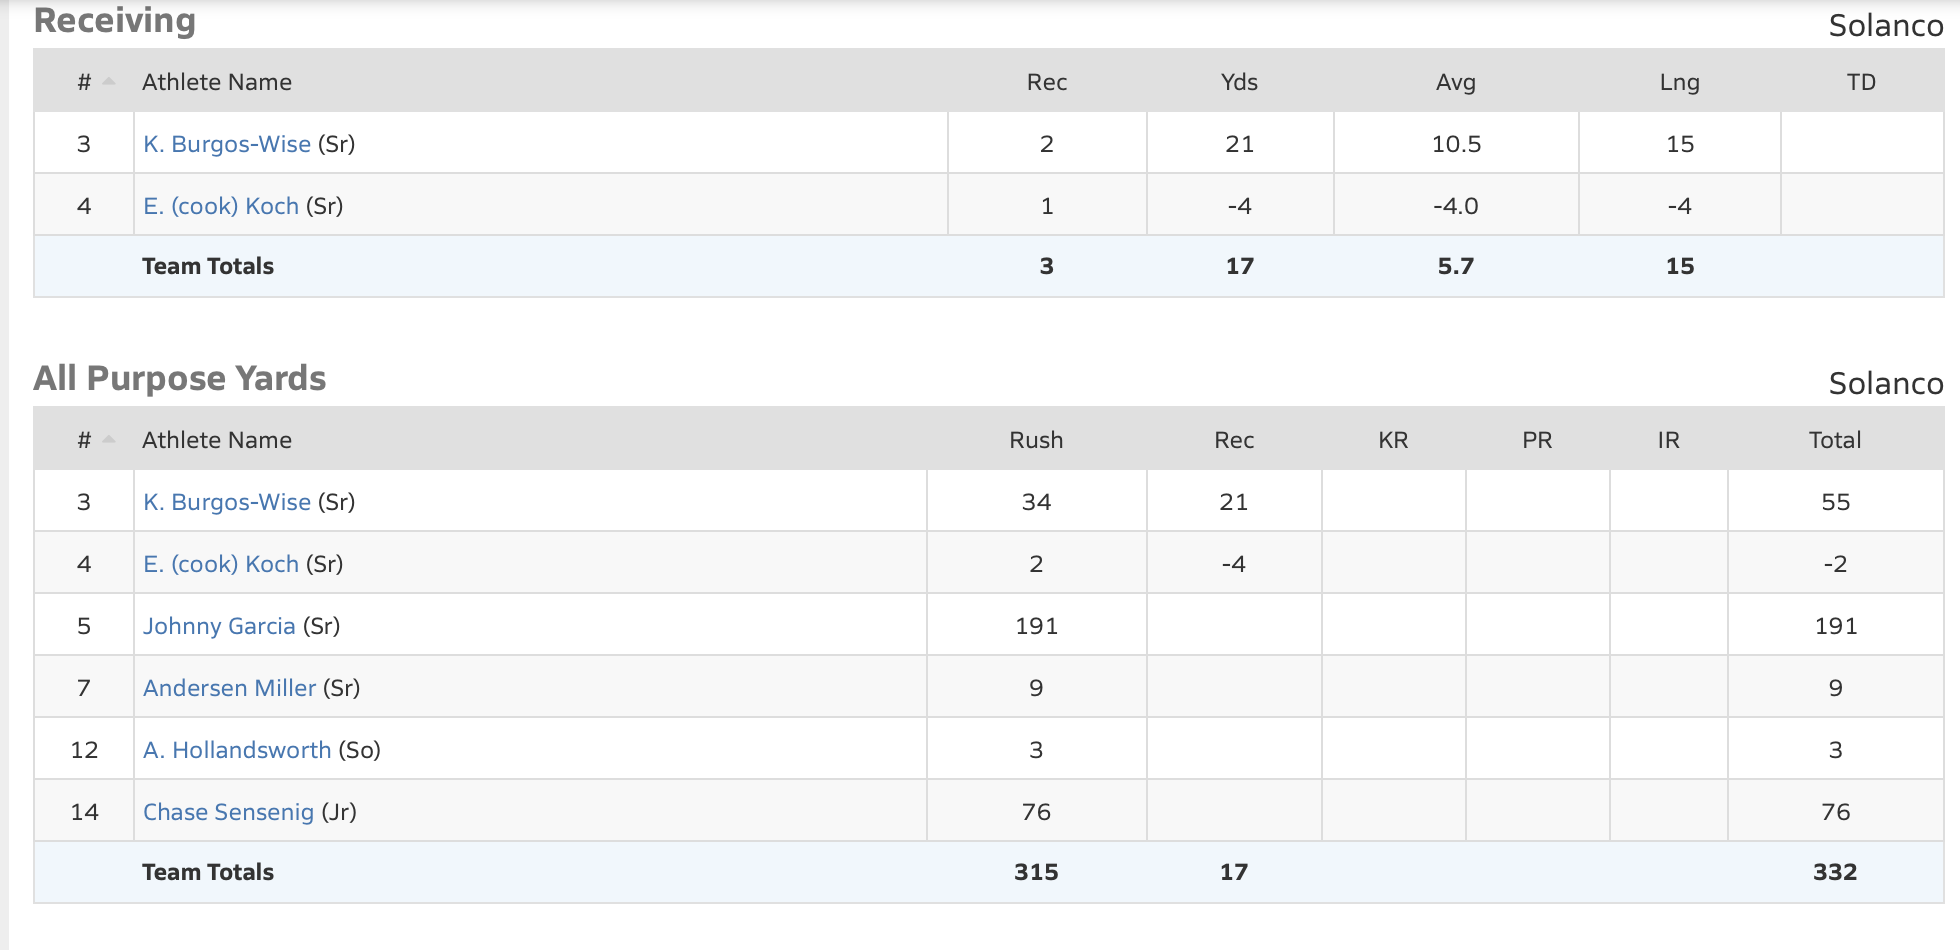Open E. (cook) Koch in All Purpose Yards

pos(221,564)
